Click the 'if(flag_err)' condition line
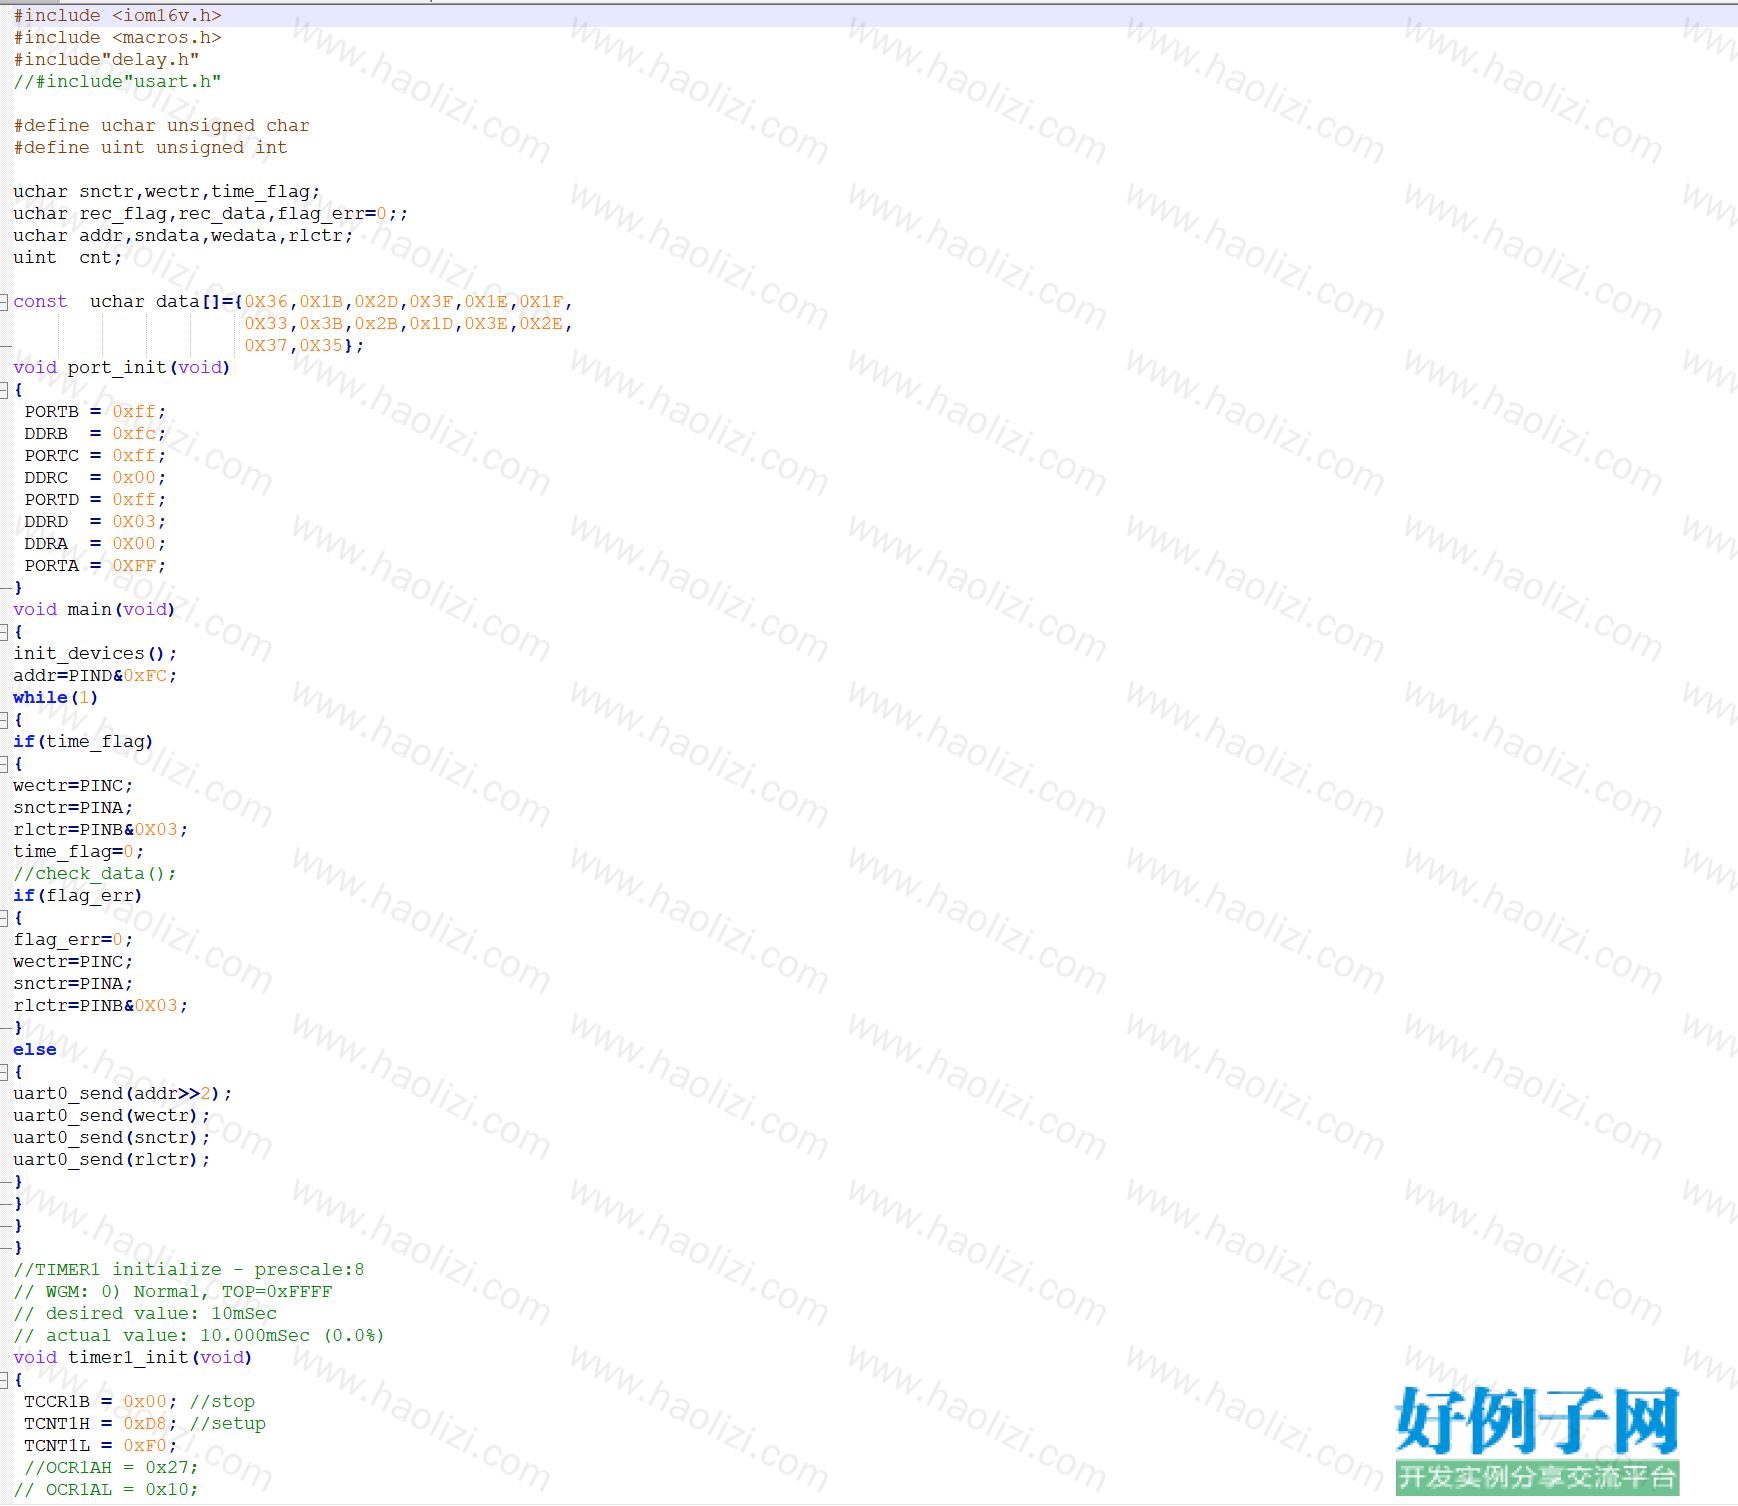Screen dimensions: 1738x1506 [x=78, y=896]
